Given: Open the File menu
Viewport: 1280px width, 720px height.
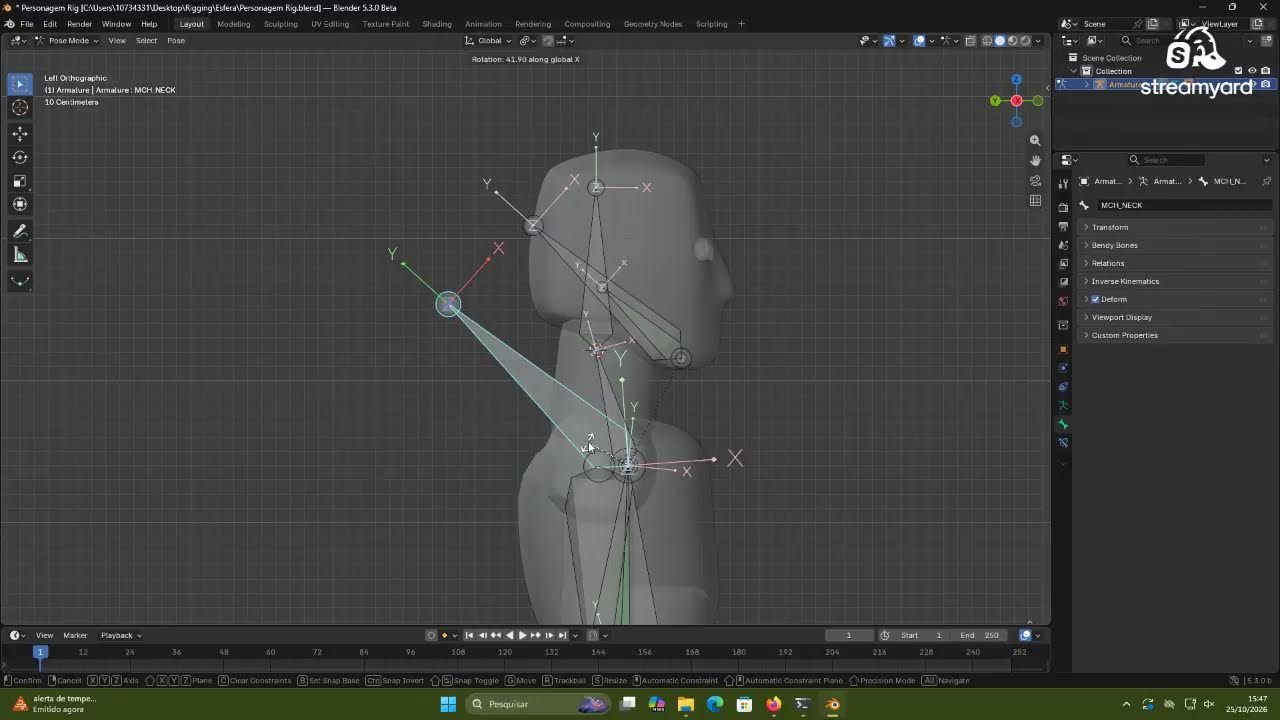Looking at the screenshot, I should (x=27, y=24).
